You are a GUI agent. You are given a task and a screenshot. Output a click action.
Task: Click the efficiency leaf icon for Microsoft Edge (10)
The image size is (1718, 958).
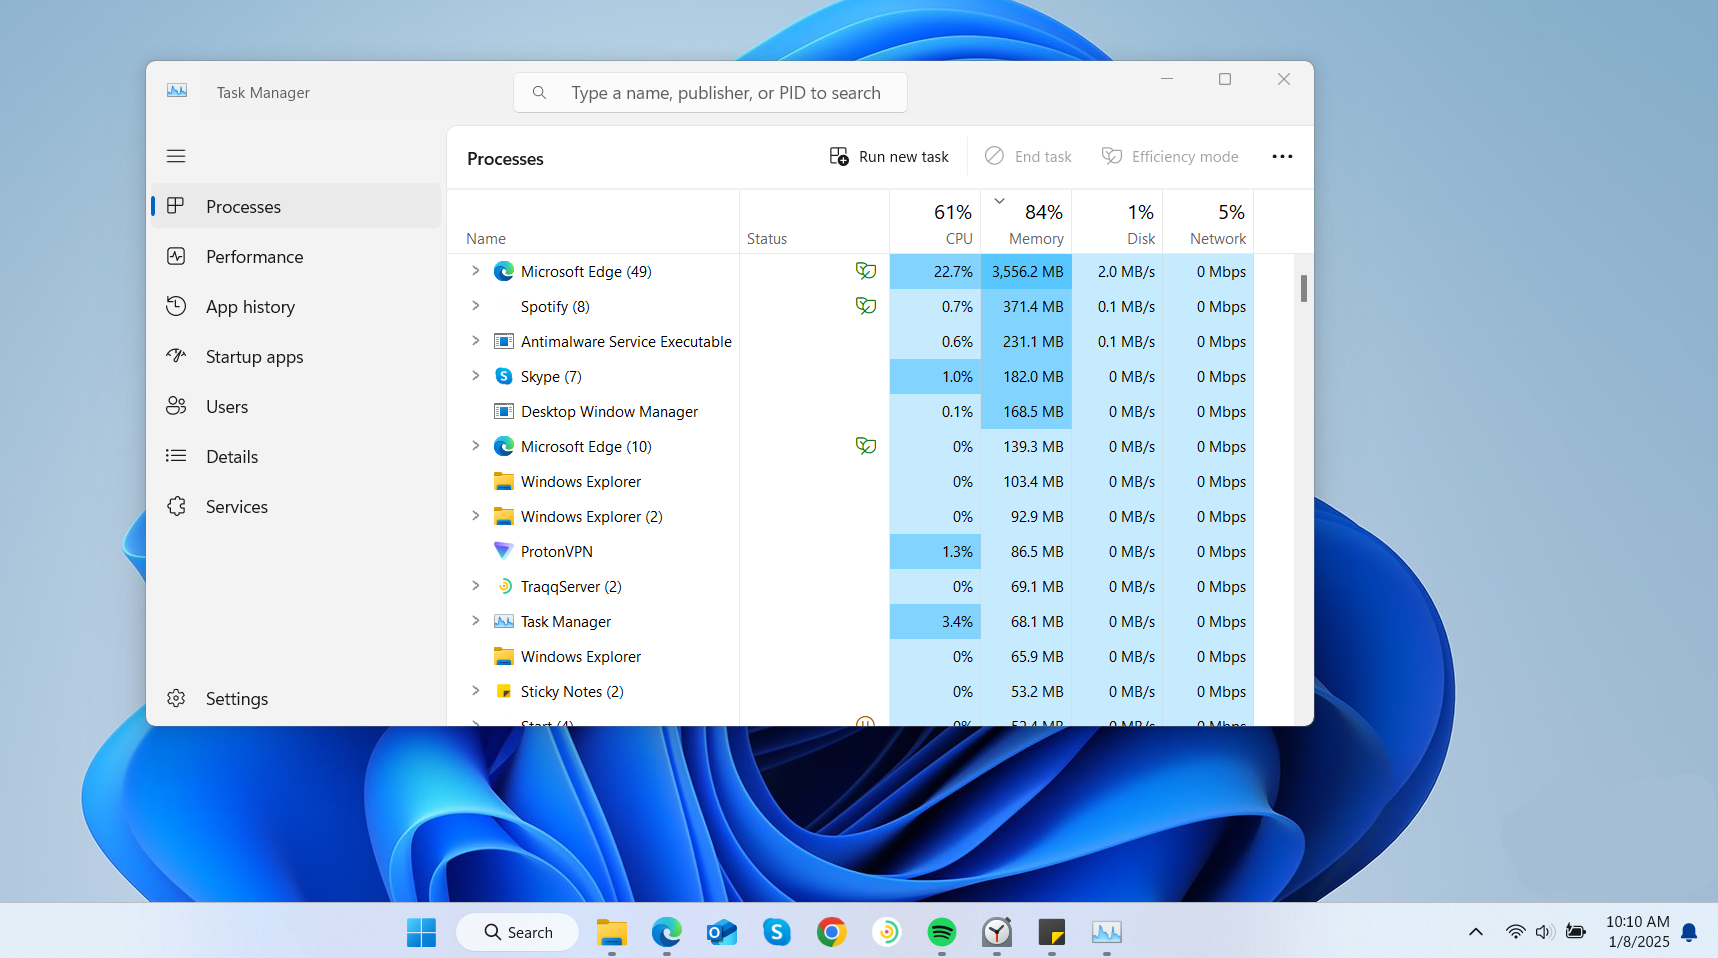(866, 446)
